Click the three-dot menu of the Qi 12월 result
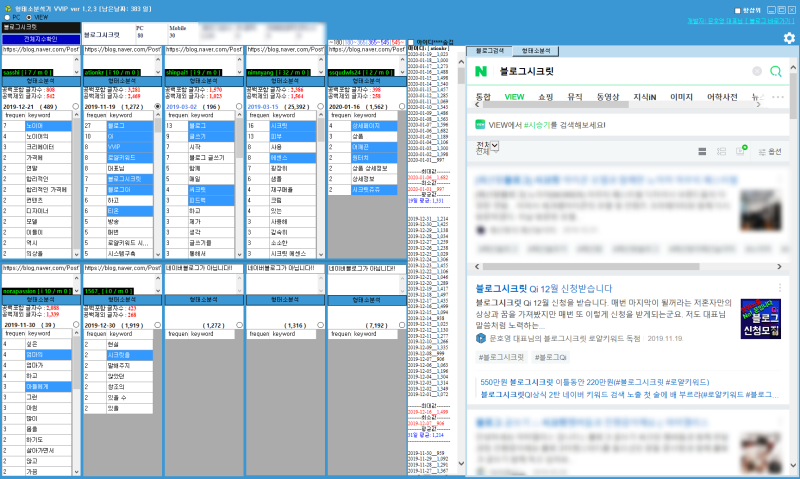Image resolution: width=800 pixels, height=479 pixels. [780, 288]
